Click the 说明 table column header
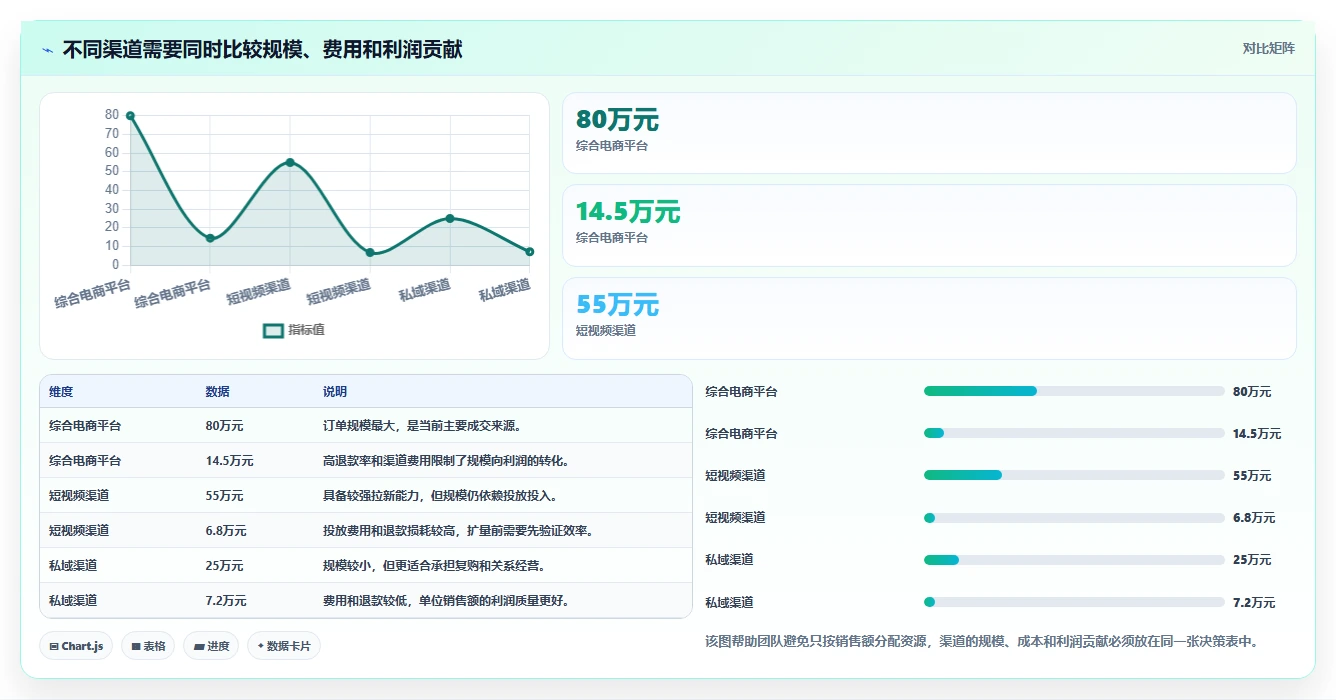The image size is (1336, 700). (x=335, y=392)
